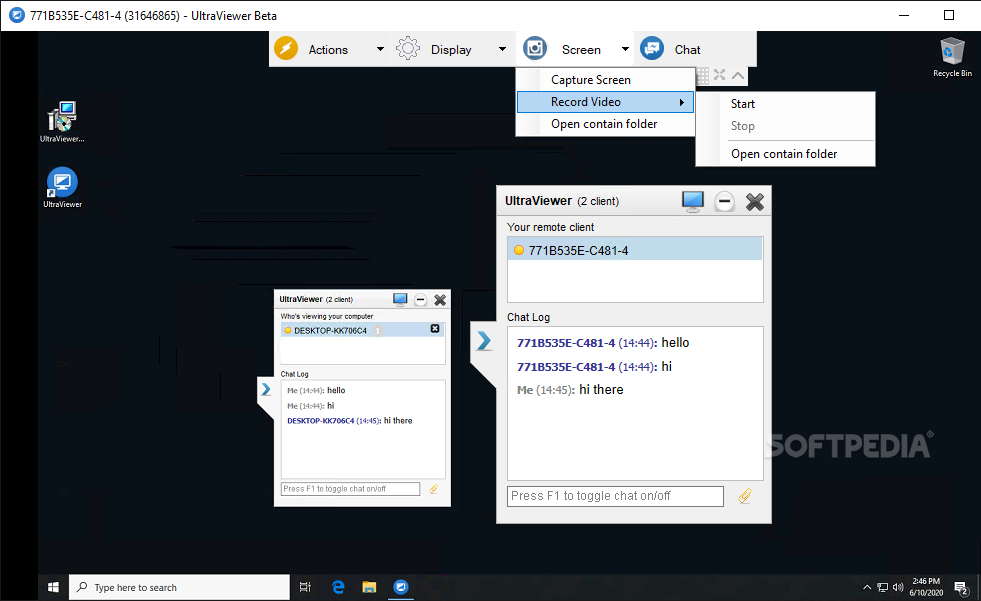Open the Windows Start menu

[53, 587]
